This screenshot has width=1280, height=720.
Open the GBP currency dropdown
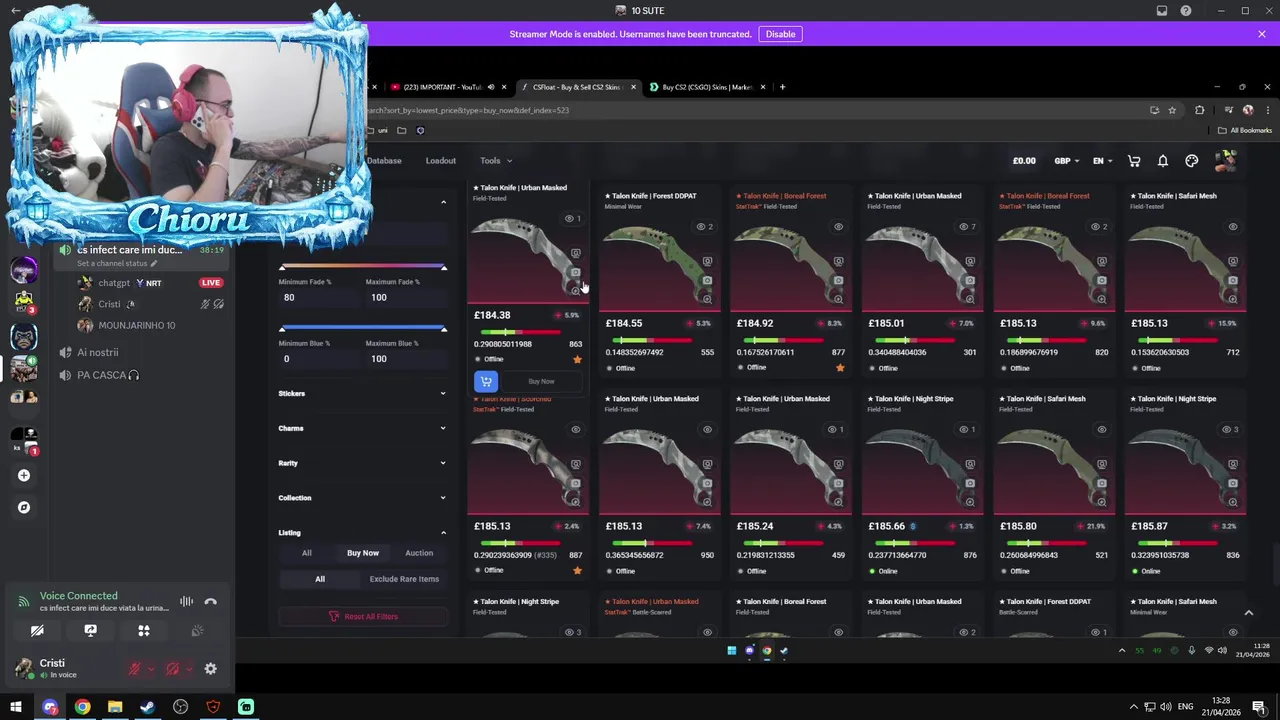[1067, 161]
